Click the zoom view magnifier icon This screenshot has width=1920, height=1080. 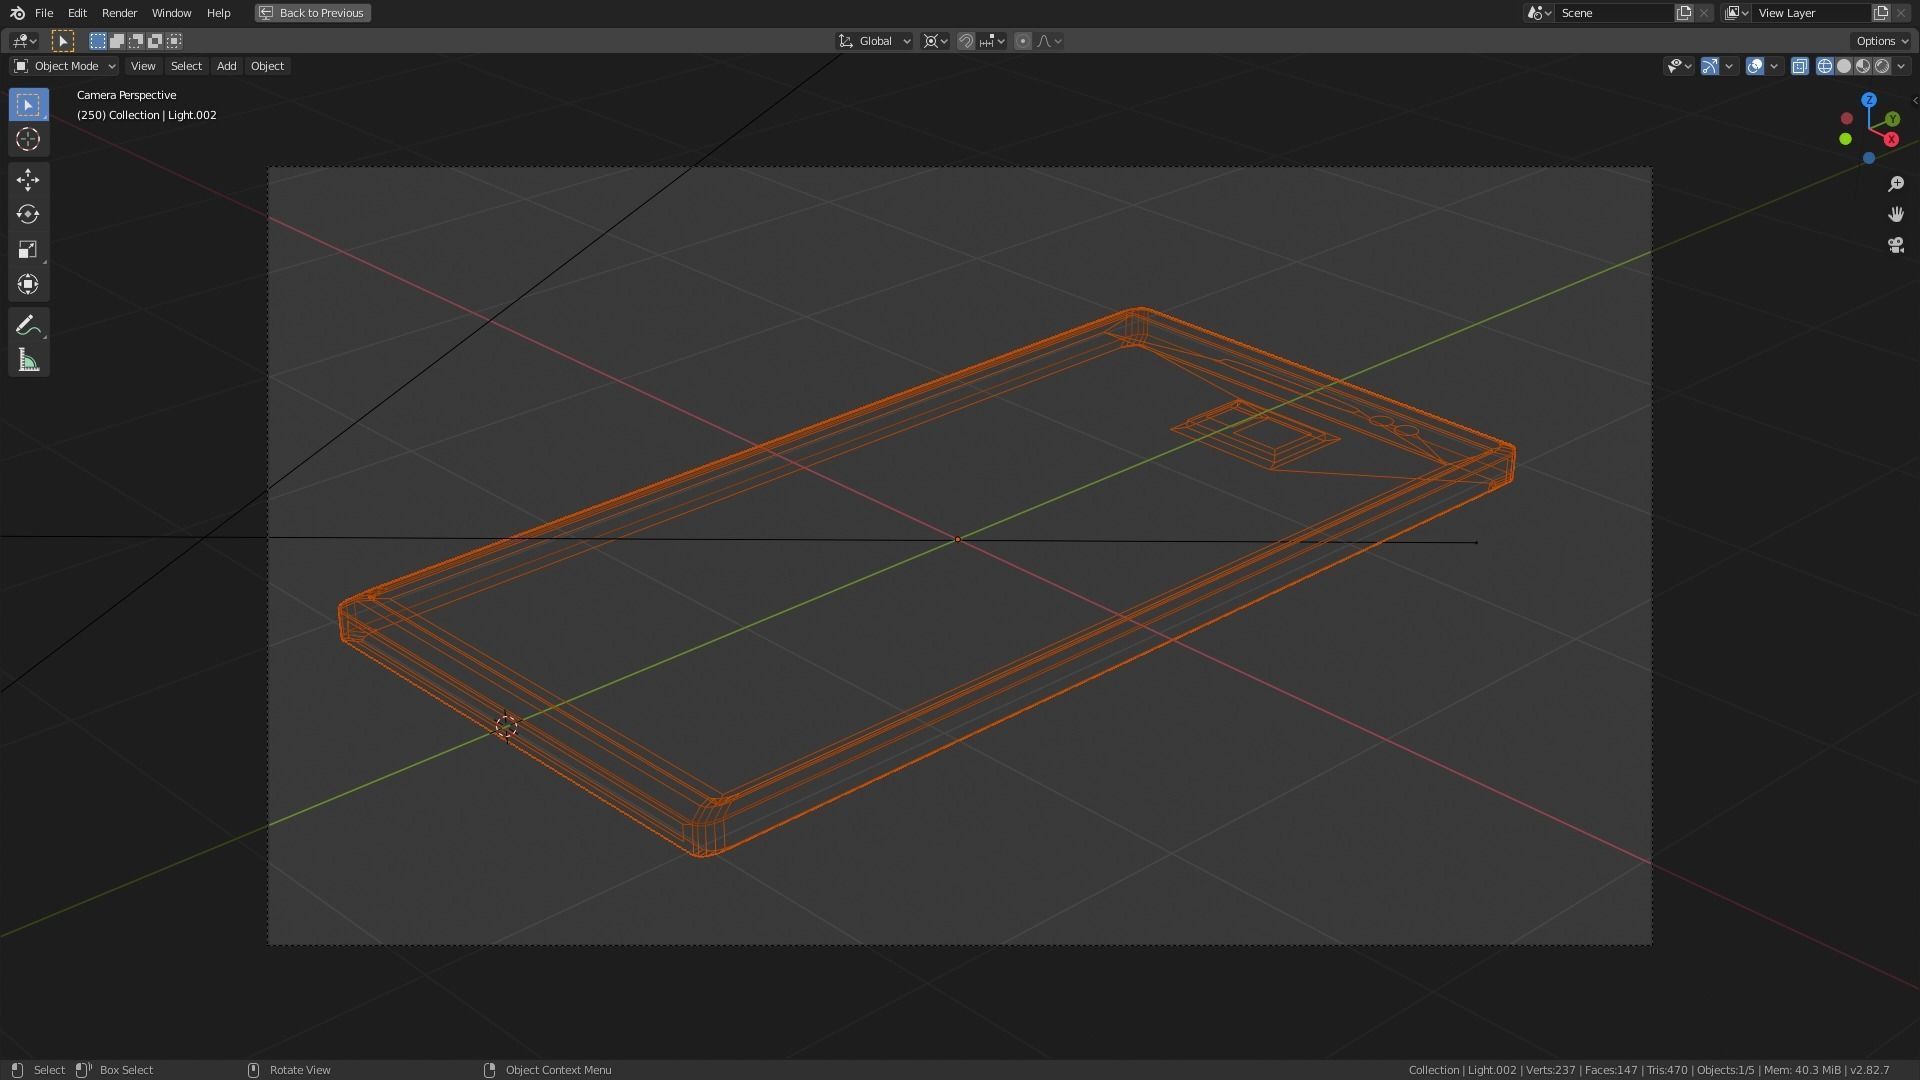[1895, 184]
